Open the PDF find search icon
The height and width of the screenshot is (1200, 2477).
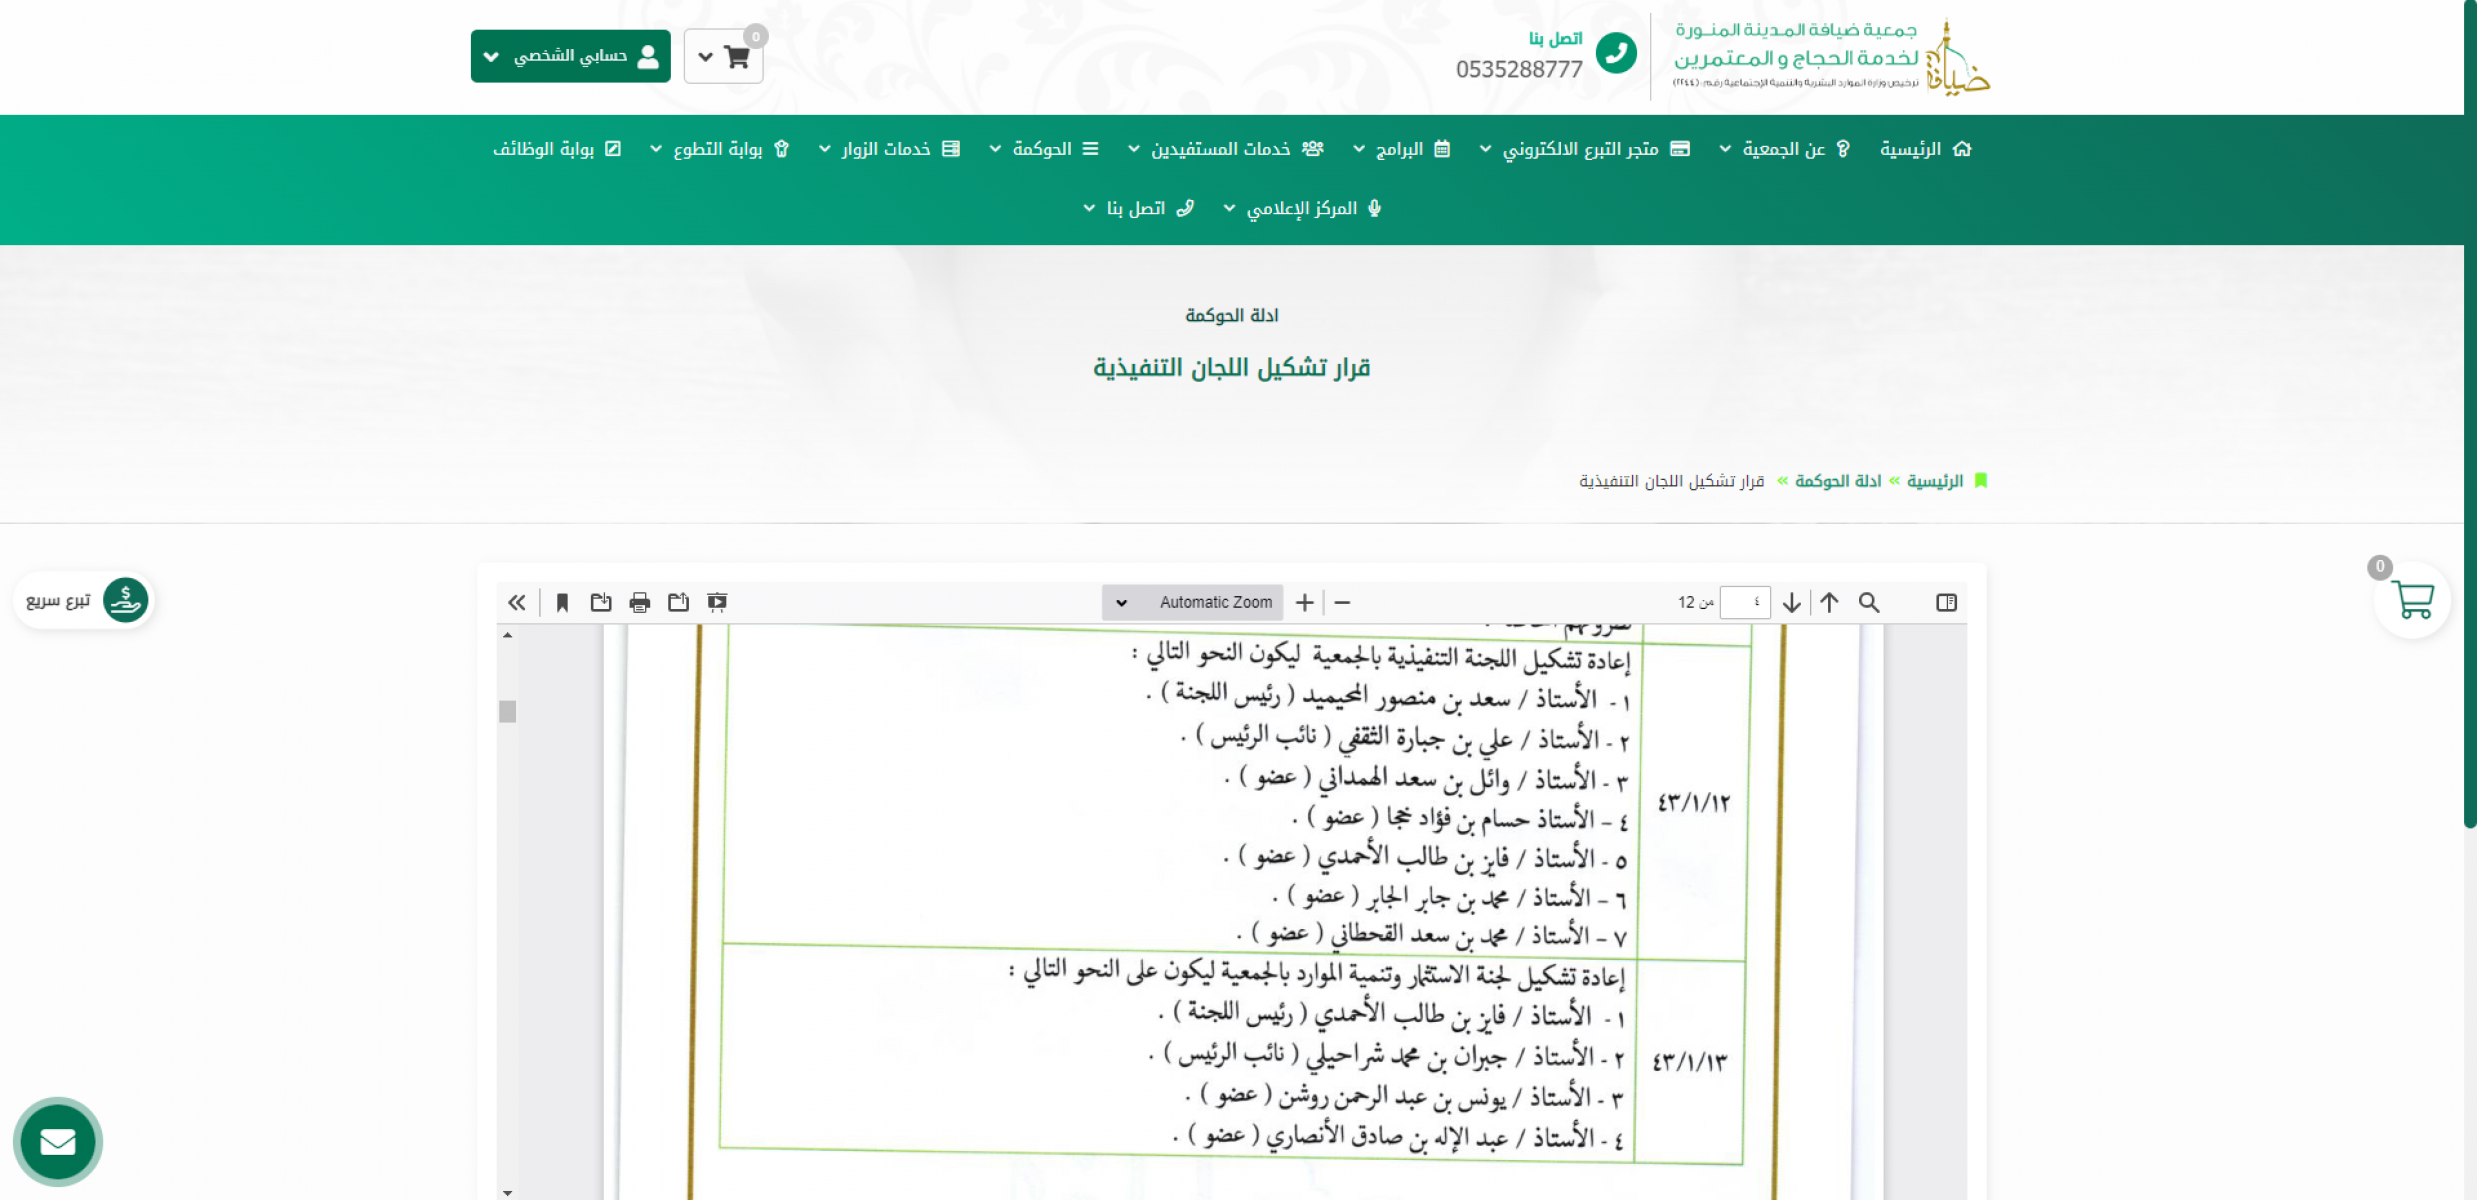(1868, 602)
